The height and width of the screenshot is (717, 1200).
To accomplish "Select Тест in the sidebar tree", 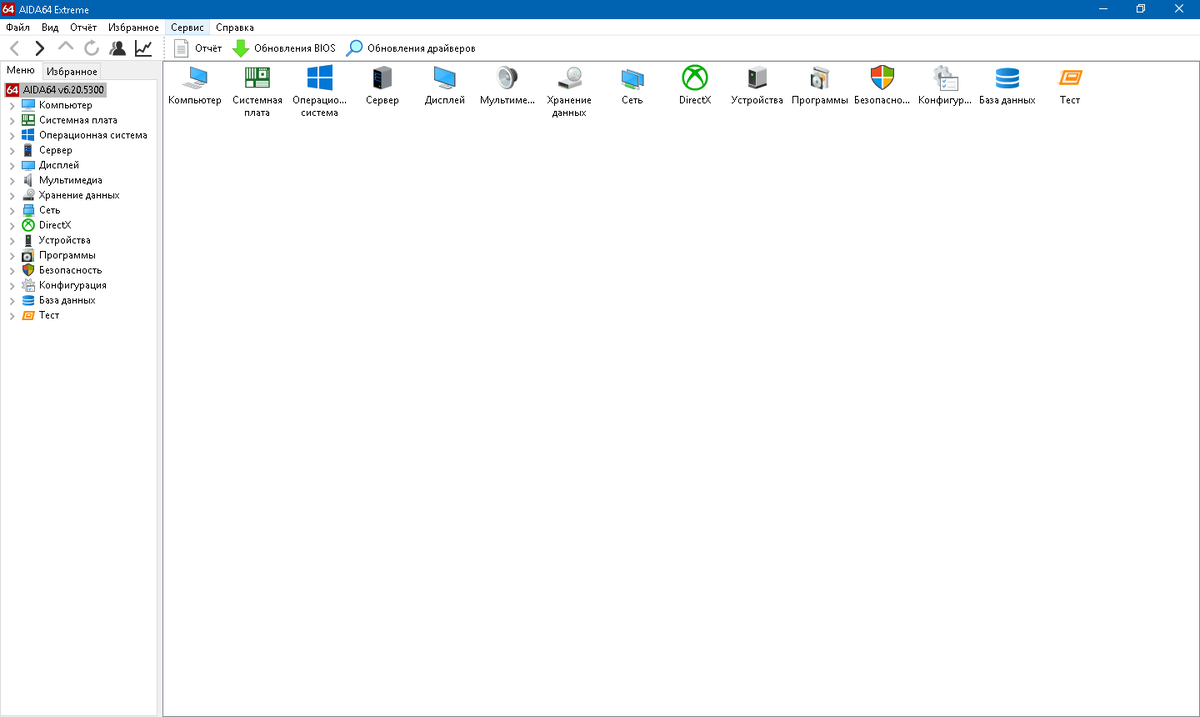I will [x=49, y=315].
